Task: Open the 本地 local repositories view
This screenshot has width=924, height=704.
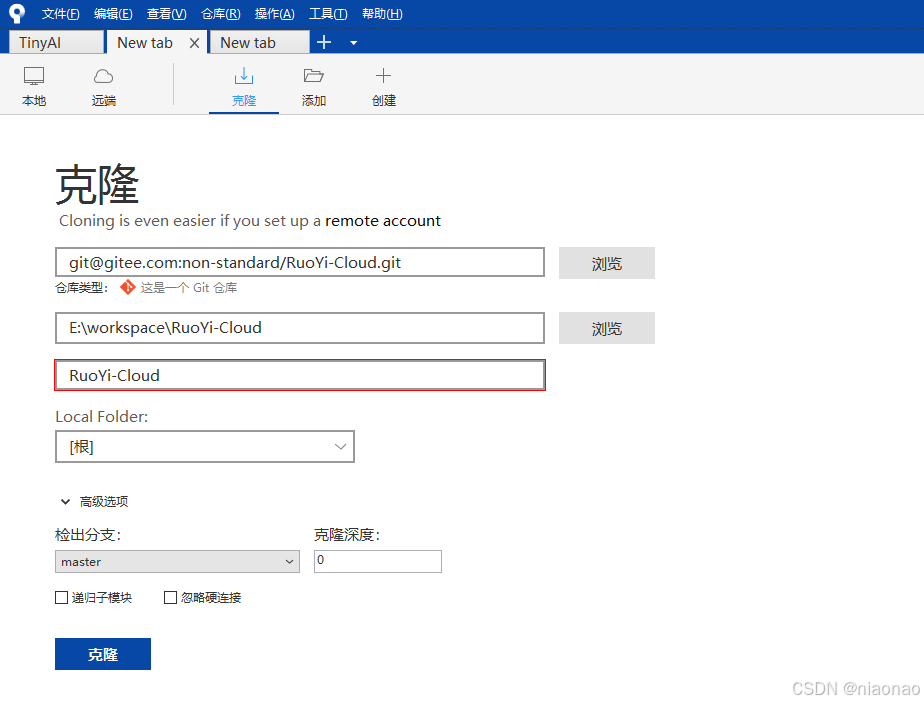Action: (34, 86)
